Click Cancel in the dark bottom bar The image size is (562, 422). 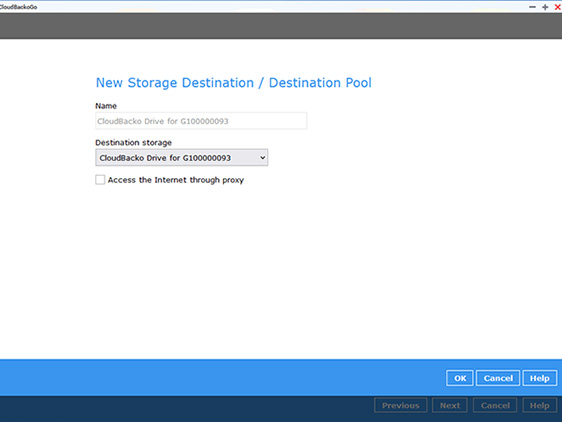coord(495,406)
